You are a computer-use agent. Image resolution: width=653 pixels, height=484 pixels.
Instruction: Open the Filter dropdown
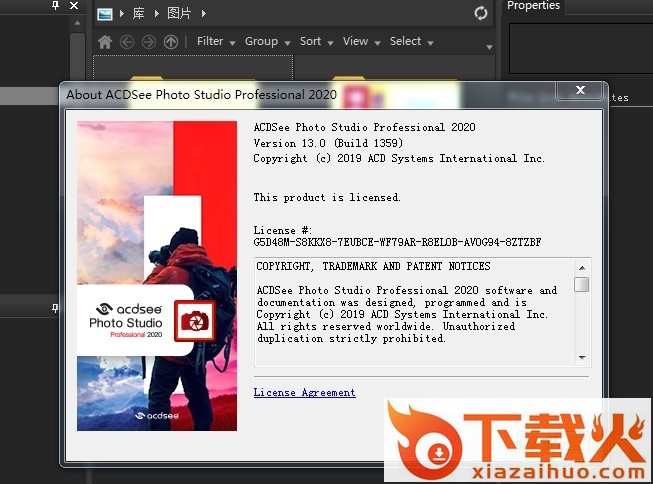pyautogui.click(x=216, y=41)
